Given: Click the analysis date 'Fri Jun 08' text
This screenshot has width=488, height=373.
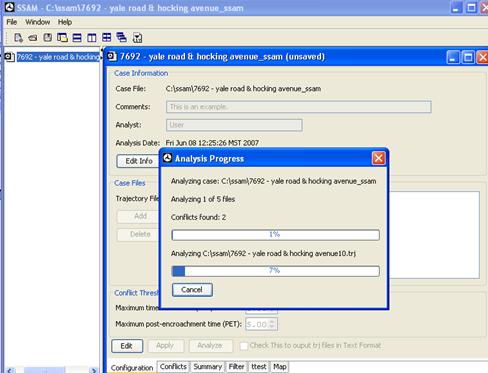Looking at the screenshot, I should click(x=212, y=143).
